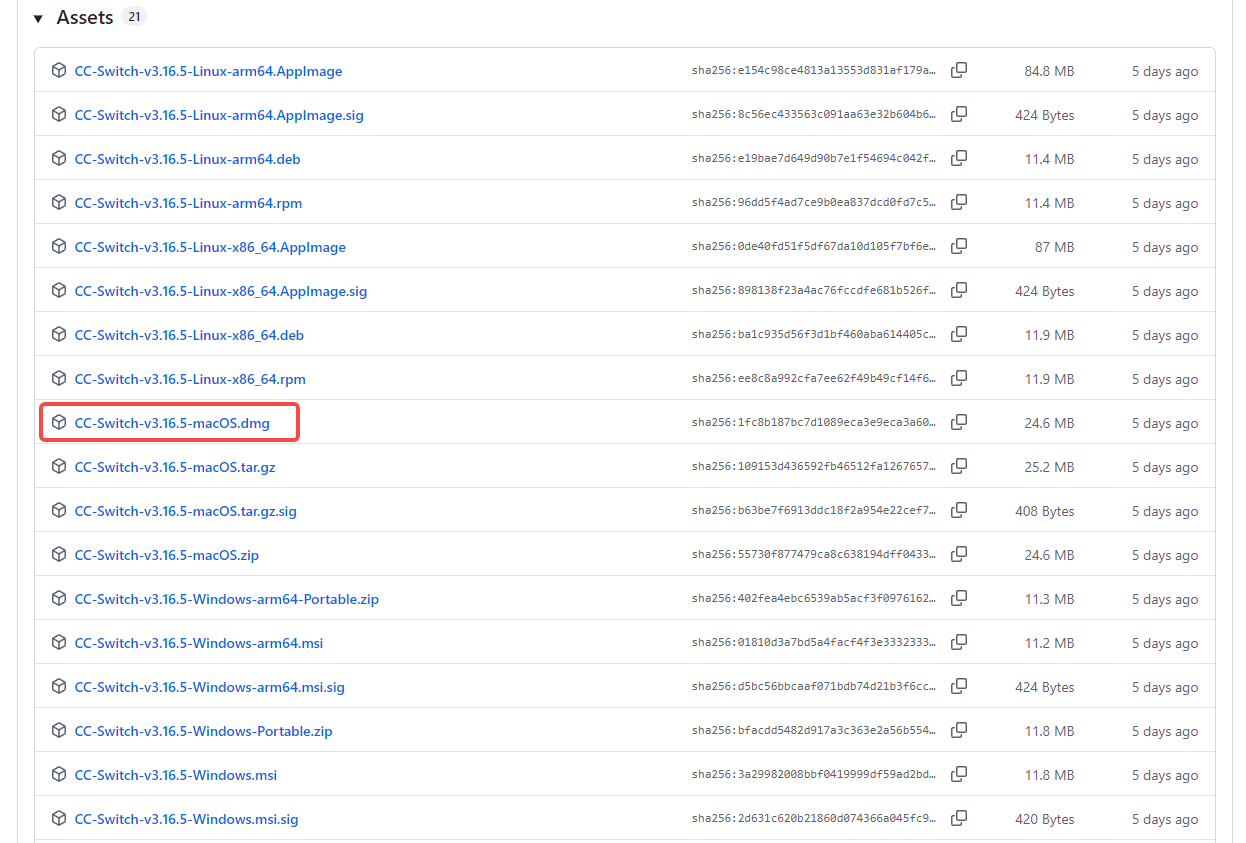Copy SHA256 for Linux-arm64.AppImage
The width and height of the screenshot is (1246, 843).
click(x=959, y=71)
